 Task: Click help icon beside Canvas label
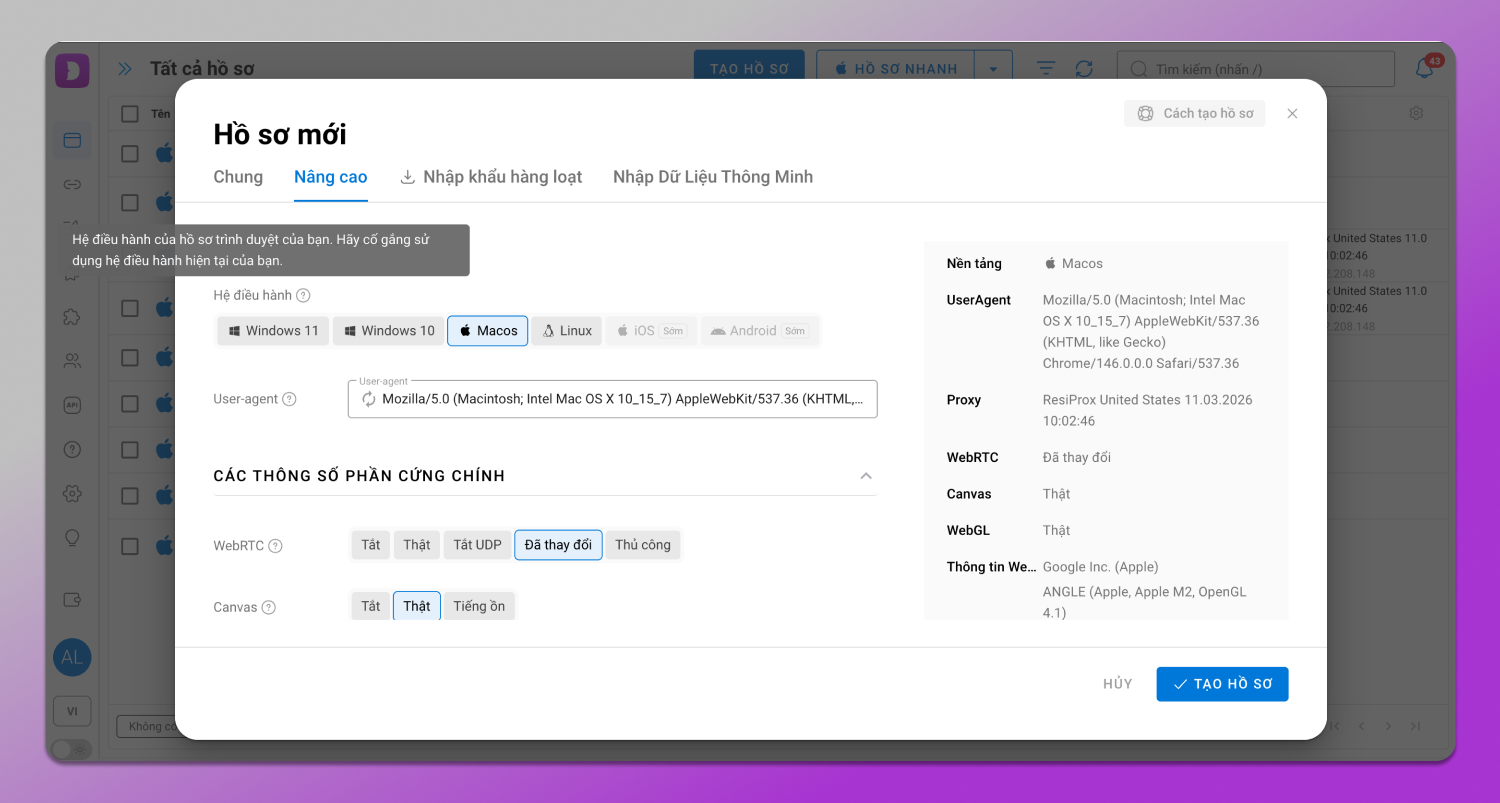[269, 607]
